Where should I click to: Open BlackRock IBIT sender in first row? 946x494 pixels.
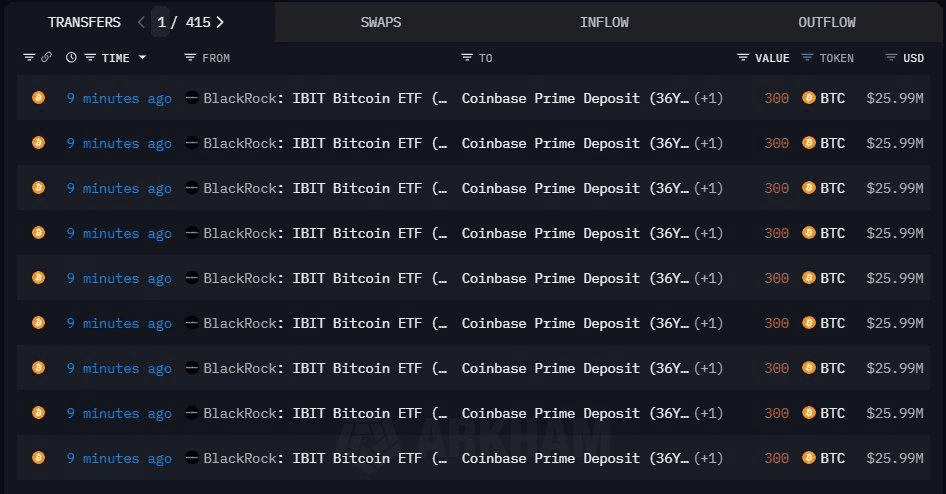pos(317,98)
